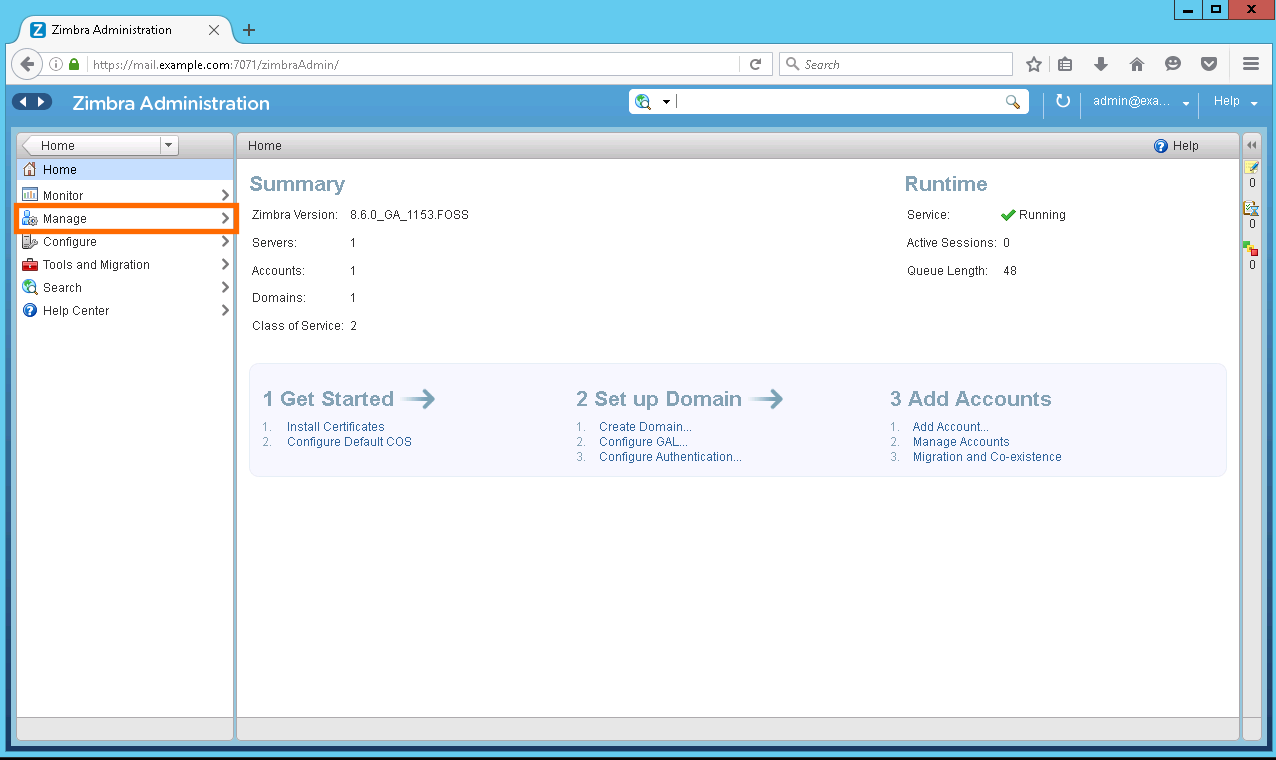This screenshot has height=760, width=1276.
Task: Click the browser URL address bar
Action: click(414, 64)
